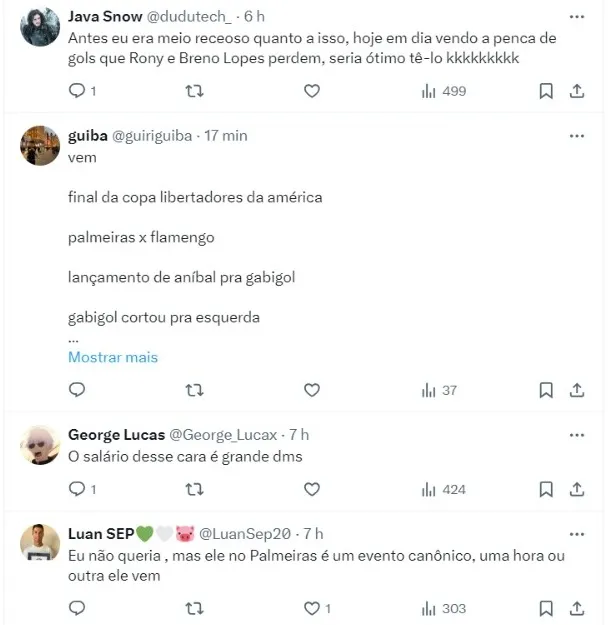The width and height of the screenshot is (616, 625).
Task: Open more options for Java Snow's tweet
Action: click(577, 18)
